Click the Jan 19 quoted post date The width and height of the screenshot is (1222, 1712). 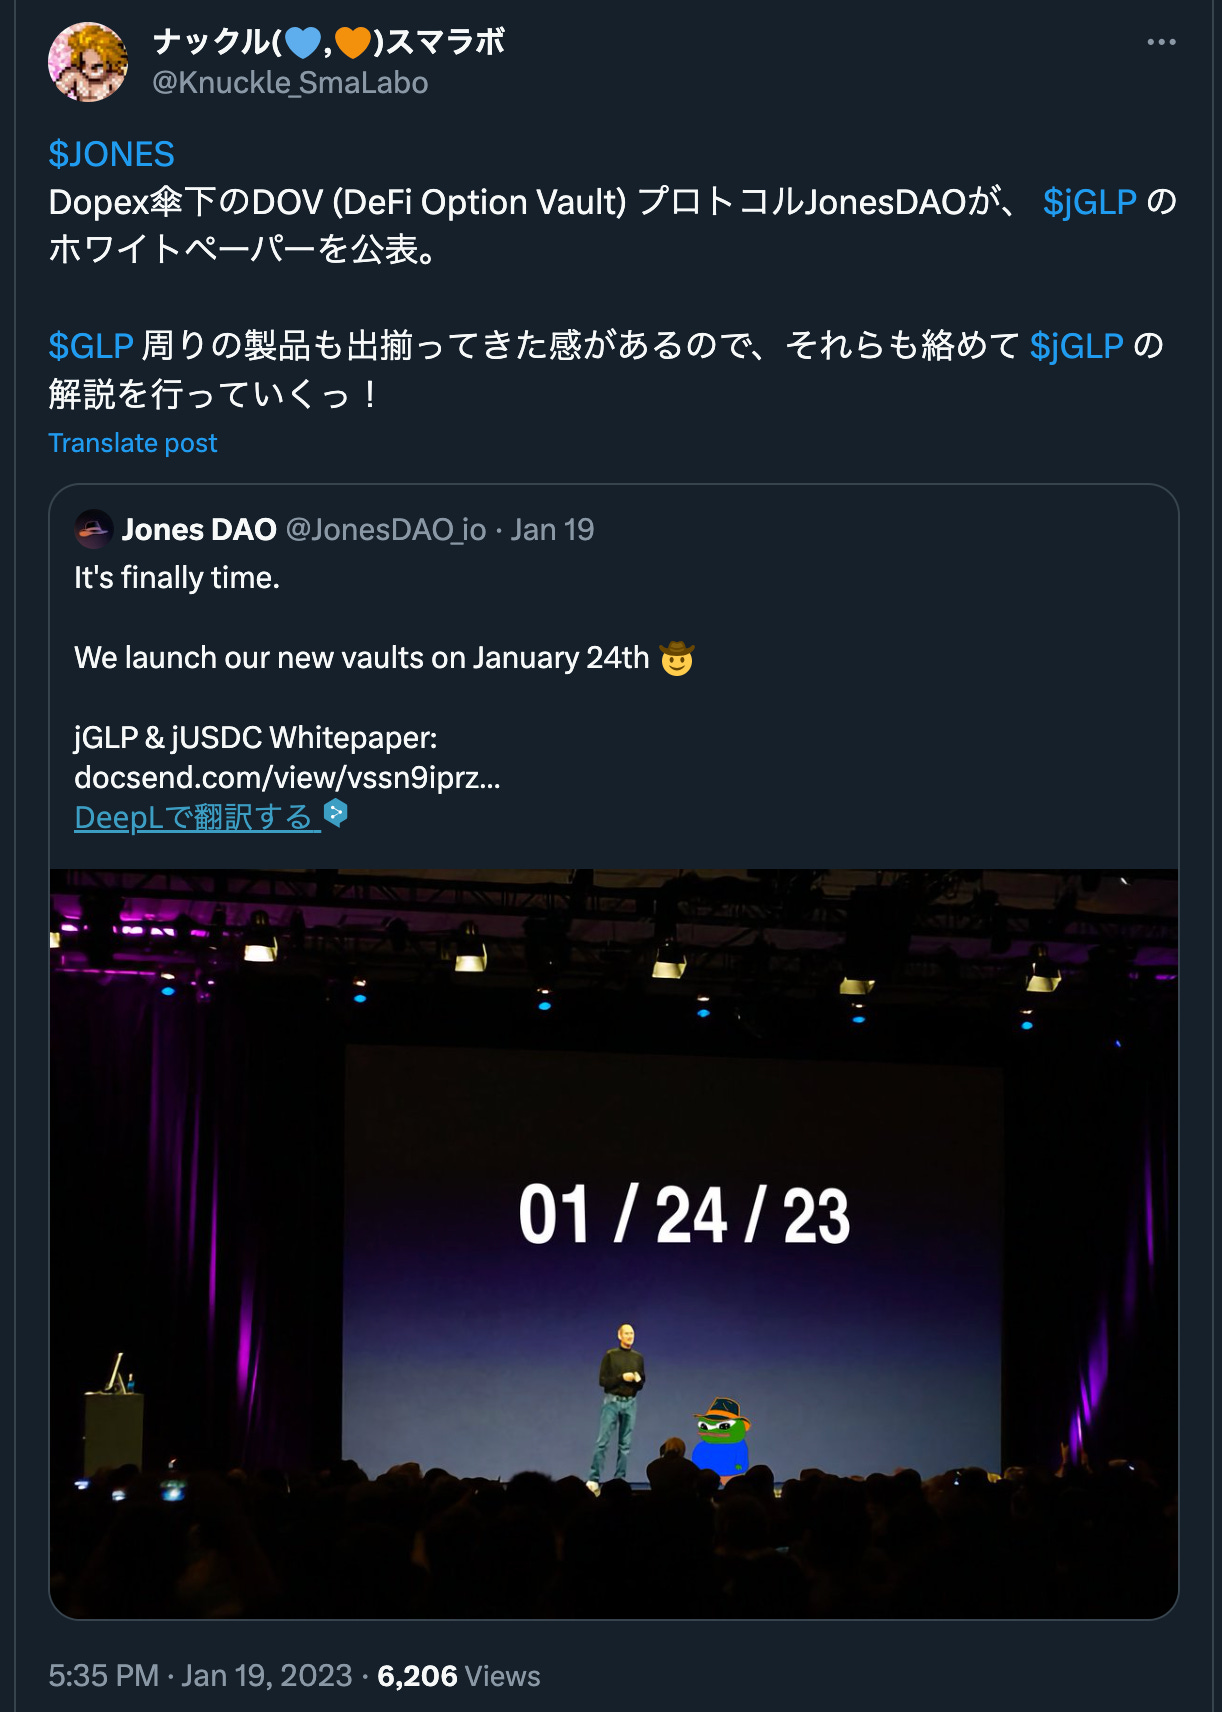(552, 529)
